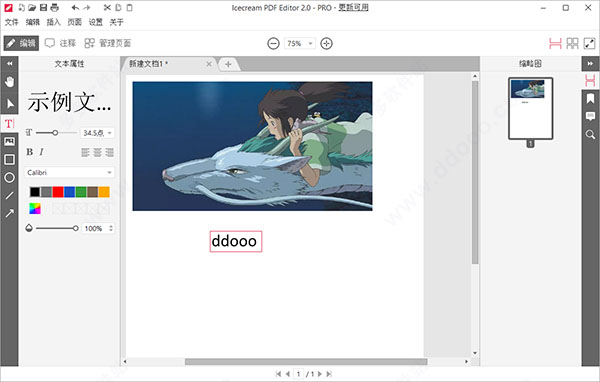Click the new document icon in title bar
The width and height of the screenshot is (600, 382).
(21, 7)
